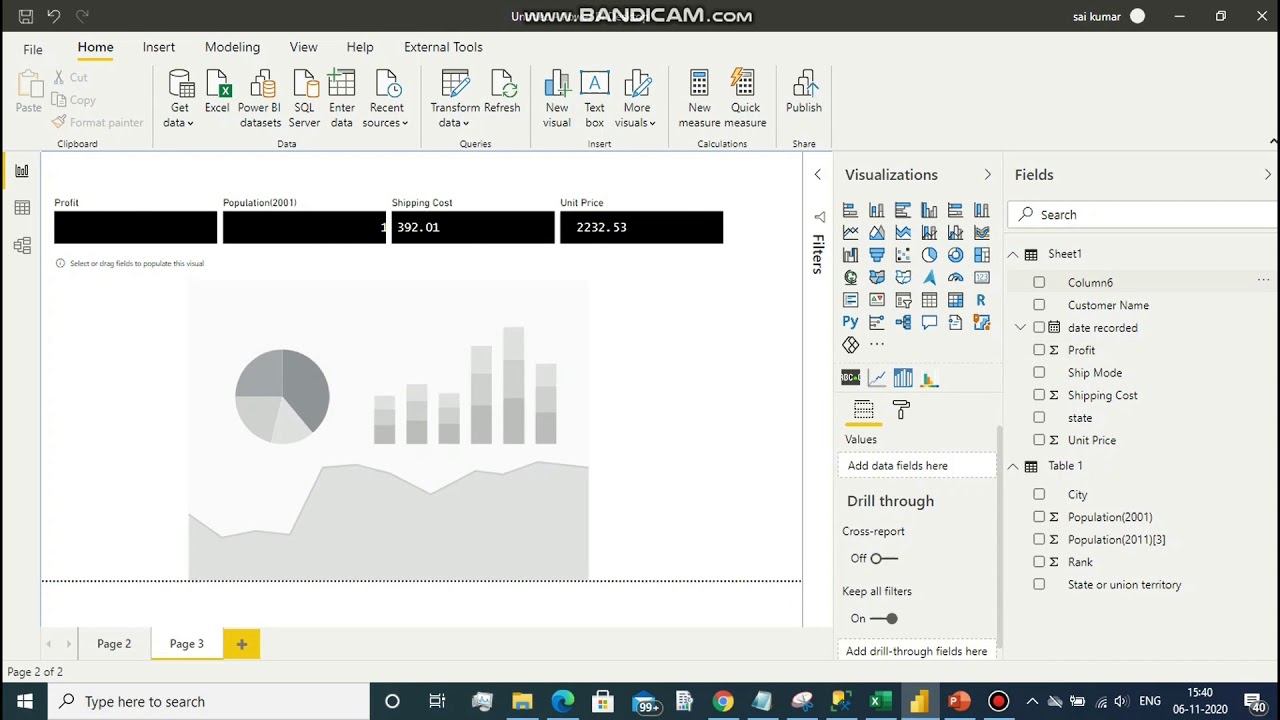Viewport: 1280px width, 720px height.
Task: Click the Quick measure button
Action: point(745,98)
